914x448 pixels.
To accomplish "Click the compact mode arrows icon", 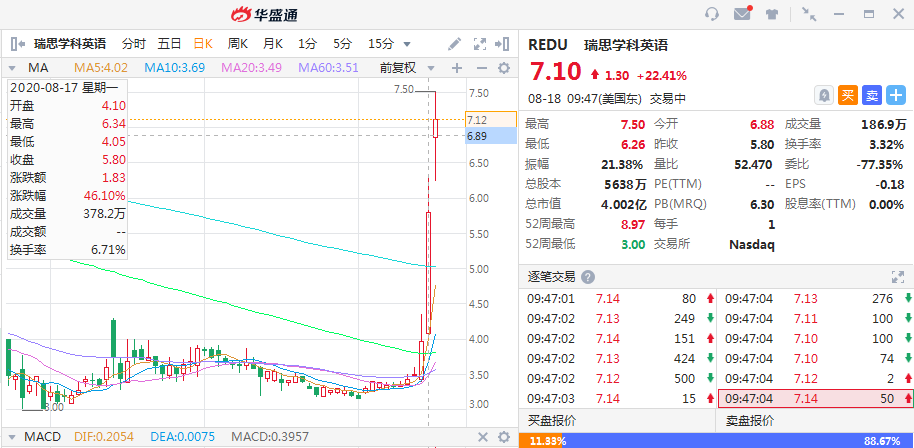I will [x=808, y=14].
